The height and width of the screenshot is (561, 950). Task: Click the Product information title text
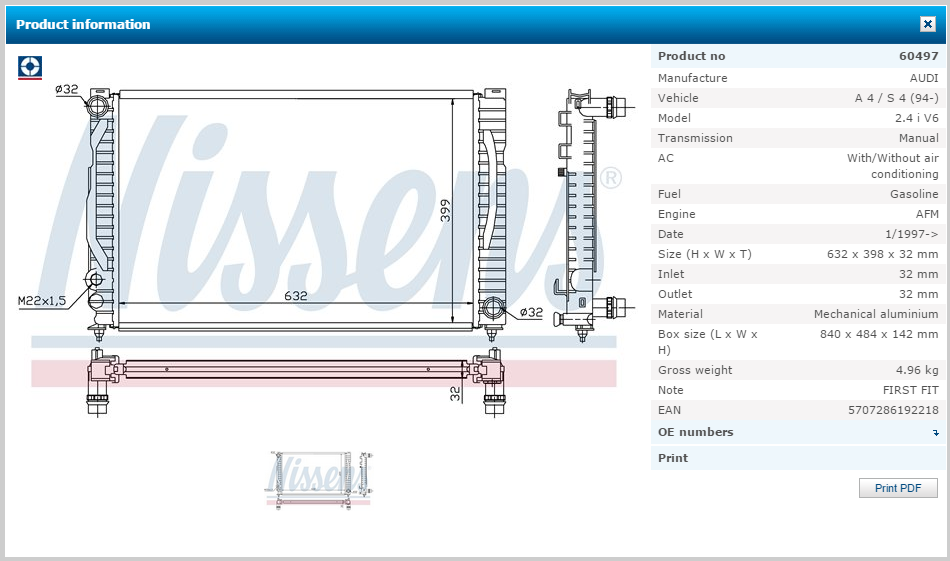(83, 24)
